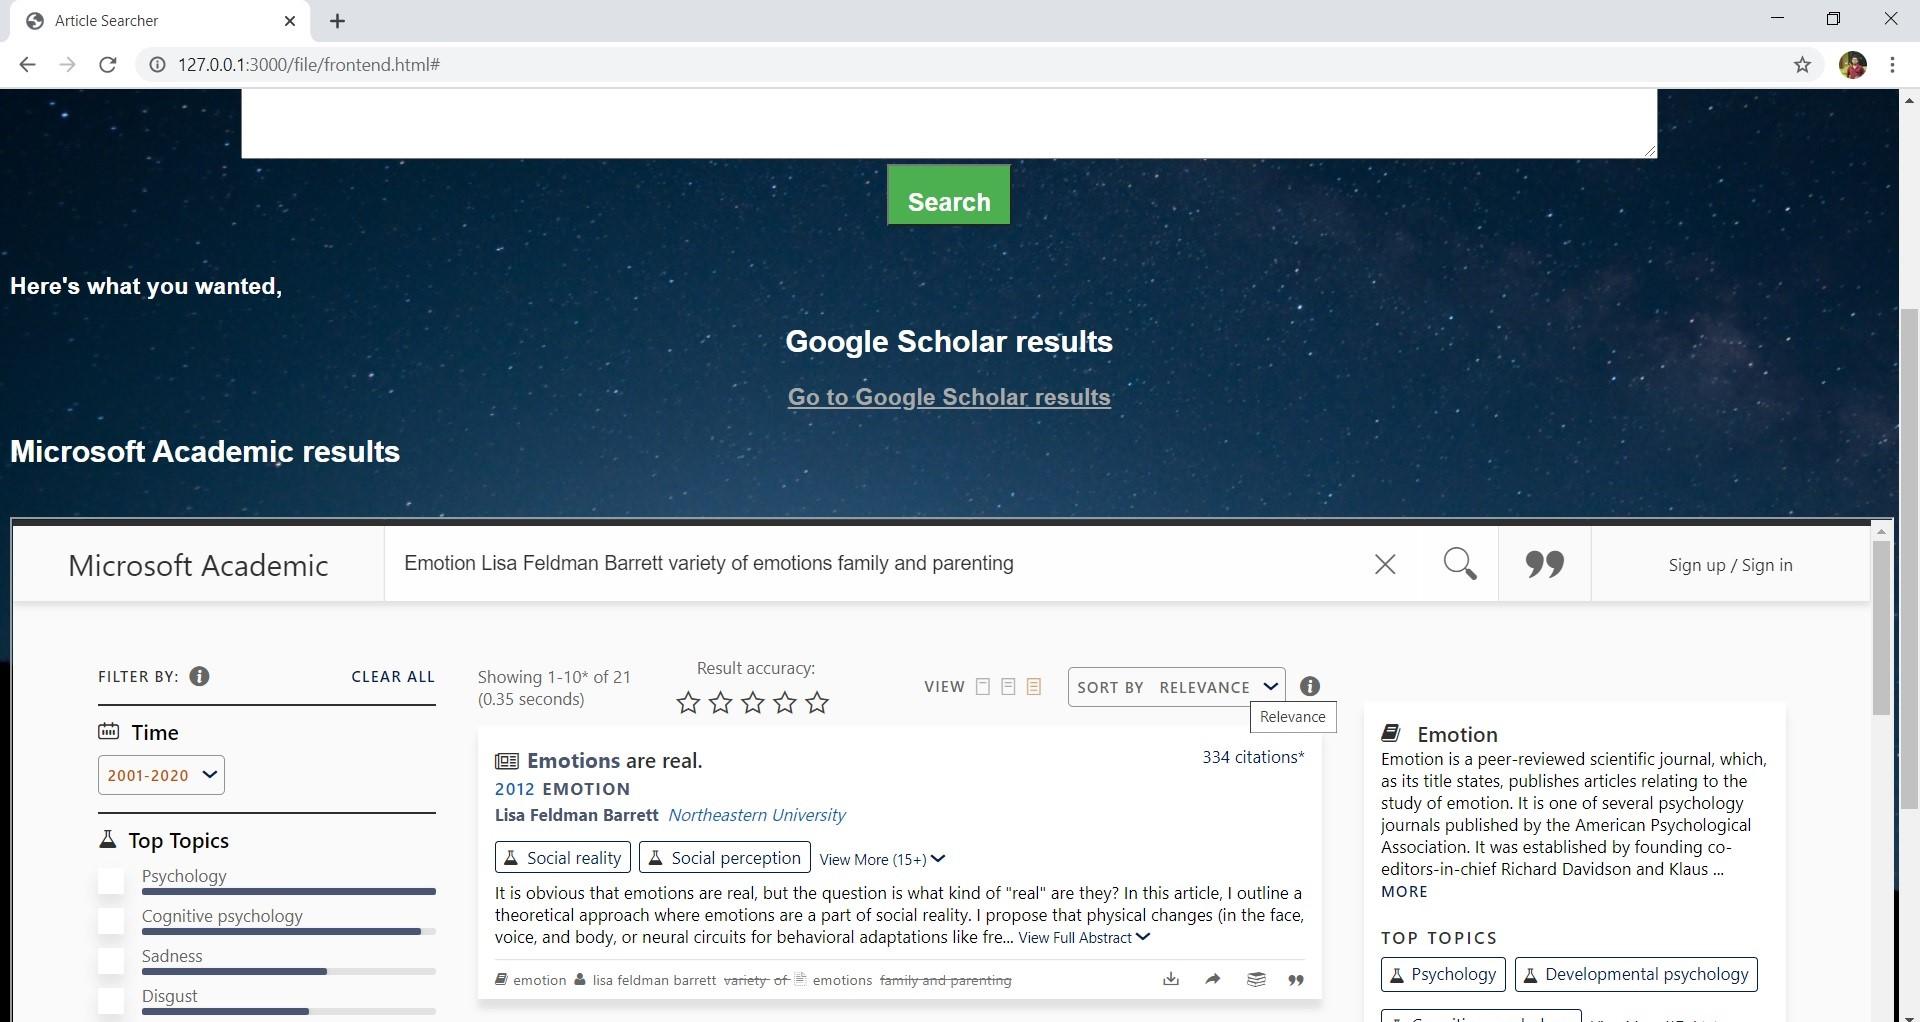Viewport: 1920px width, 1022px height.
Task: Tick the Sadness topic checkbox
Action: [x=111, y=961]
